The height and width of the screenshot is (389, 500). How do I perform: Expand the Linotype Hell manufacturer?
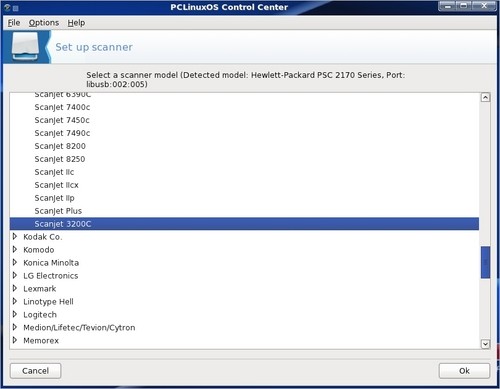click(x=15, y=301)
